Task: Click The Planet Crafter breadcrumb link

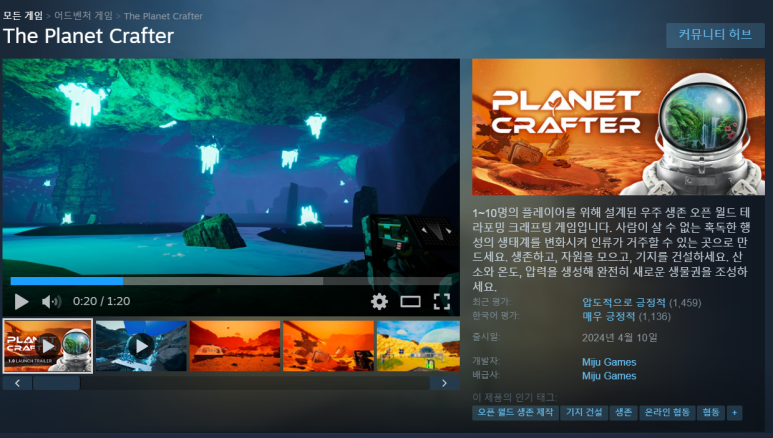Action: coord(163,16)
